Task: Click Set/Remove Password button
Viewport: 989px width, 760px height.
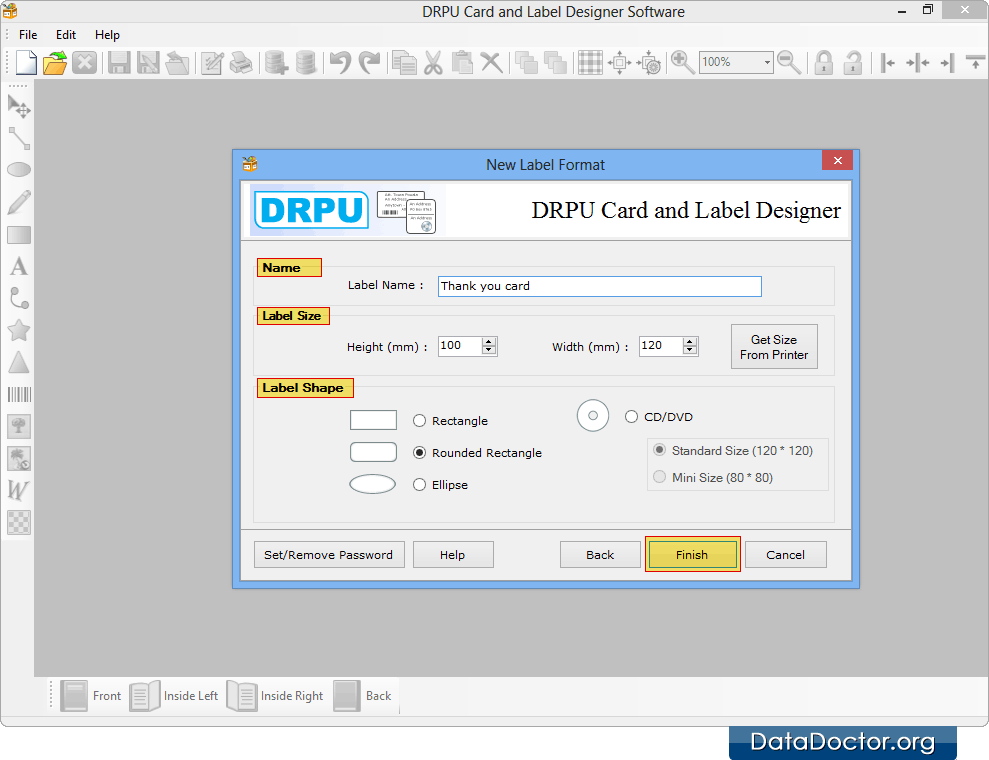Action: [x=329, y=554]
